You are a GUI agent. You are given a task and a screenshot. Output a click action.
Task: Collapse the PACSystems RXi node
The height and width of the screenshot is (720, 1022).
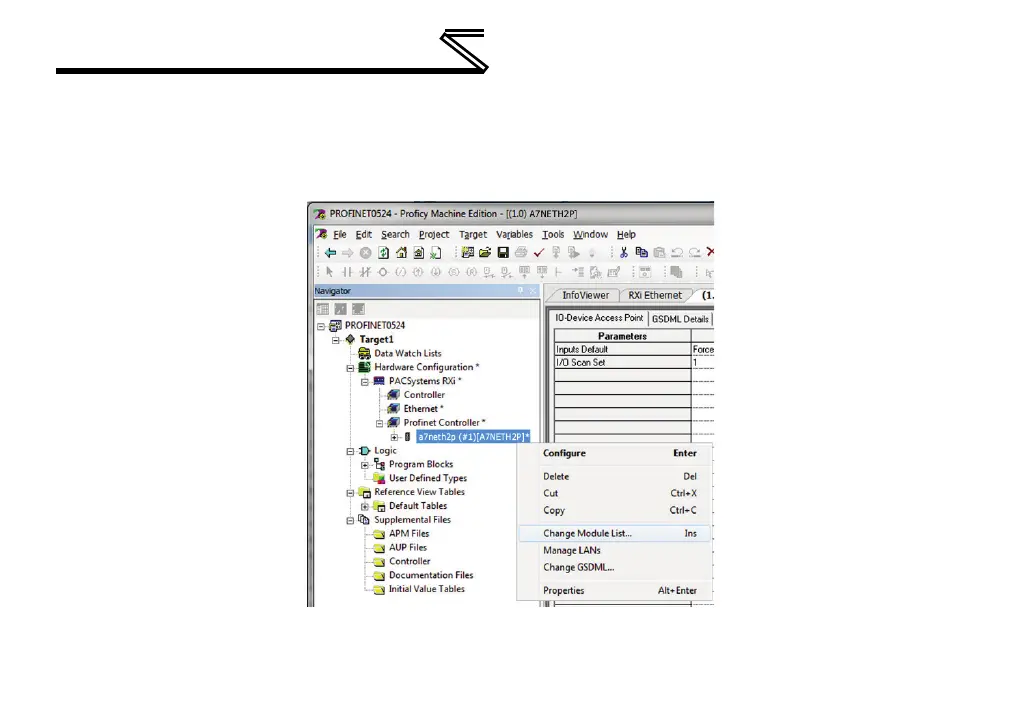click(x=365, y=382)
